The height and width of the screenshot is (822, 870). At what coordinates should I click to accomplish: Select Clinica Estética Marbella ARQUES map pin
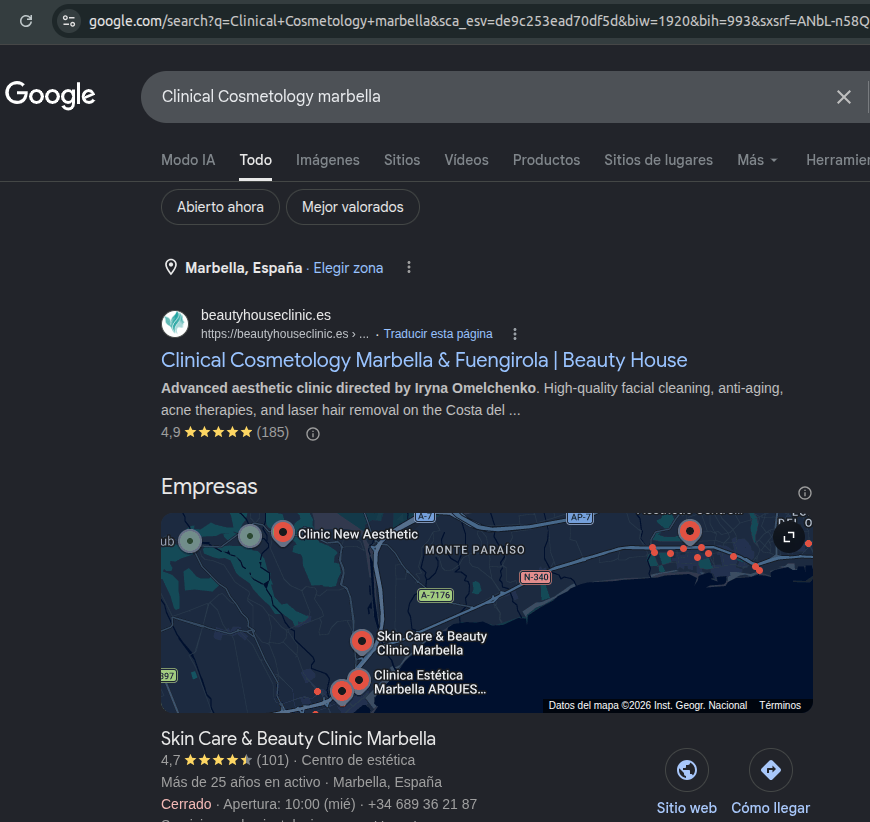pyautogui.click(x=359, y=680)
